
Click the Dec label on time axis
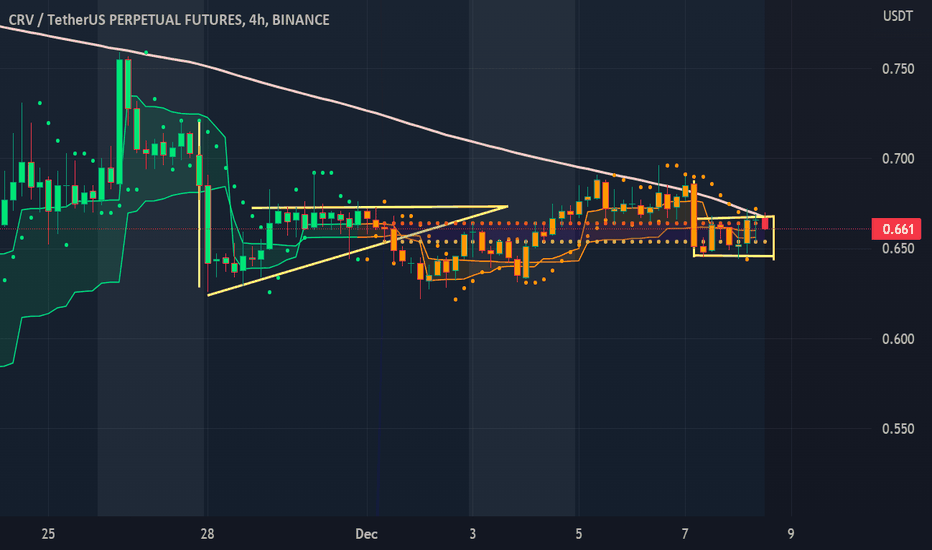[x=366, y=534]
